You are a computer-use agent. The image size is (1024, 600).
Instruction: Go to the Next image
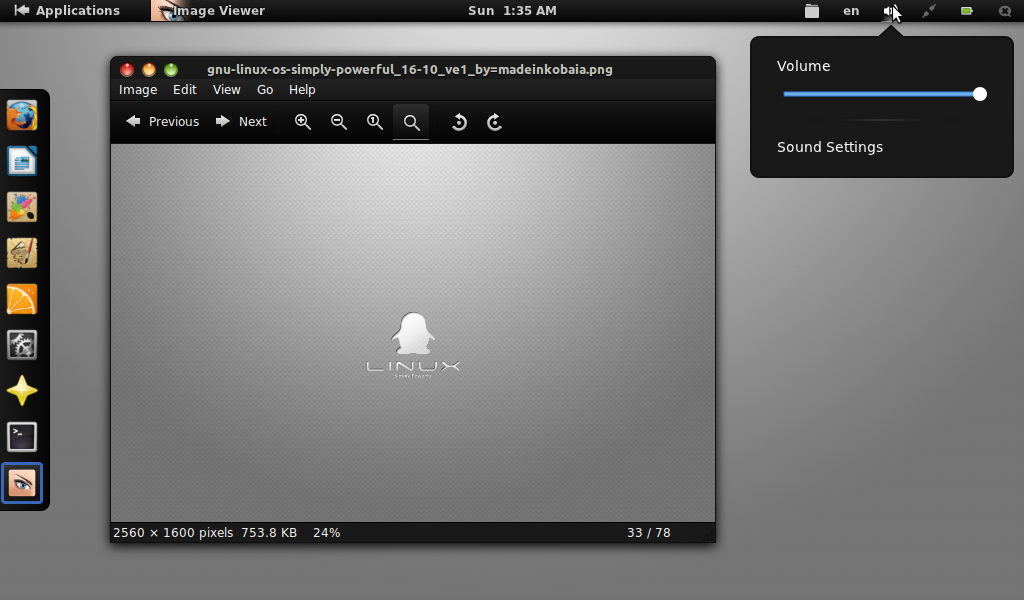click(x=241, y=121)
